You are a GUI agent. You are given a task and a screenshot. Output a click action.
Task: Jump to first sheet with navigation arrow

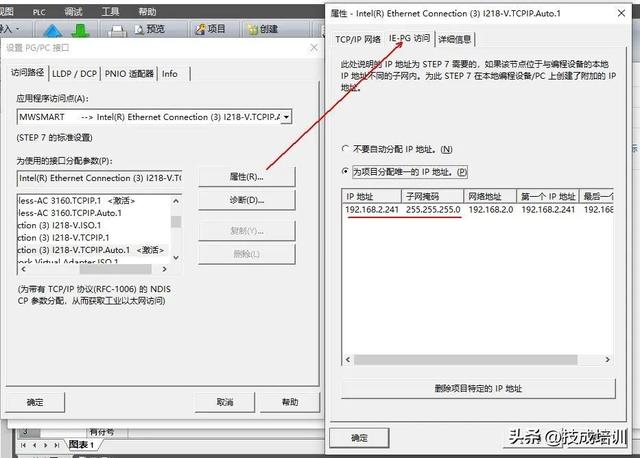click(23, 445)
